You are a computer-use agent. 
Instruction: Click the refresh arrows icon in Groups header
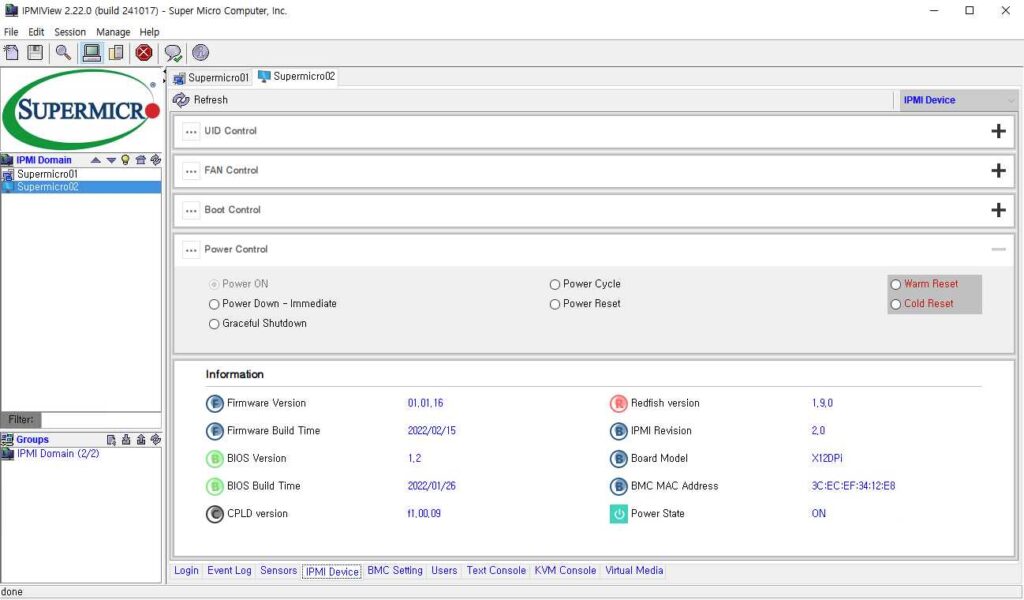155,440
